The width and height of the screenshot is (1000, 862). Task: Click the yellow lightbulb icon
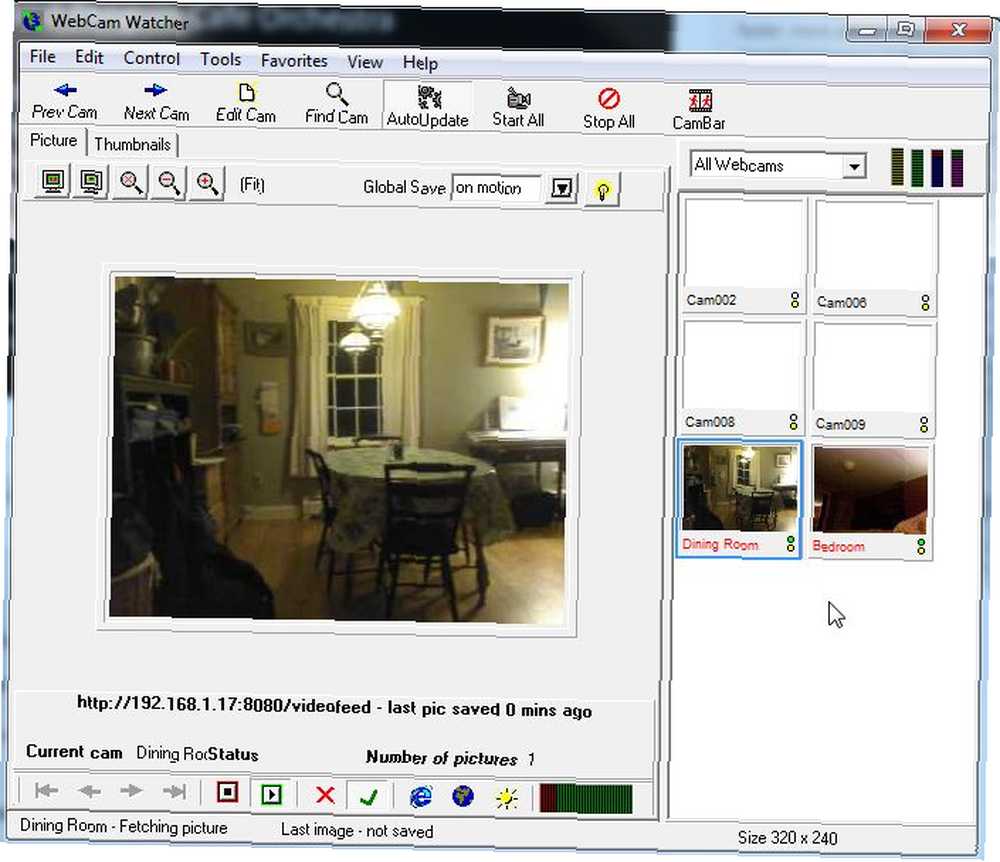603,190
